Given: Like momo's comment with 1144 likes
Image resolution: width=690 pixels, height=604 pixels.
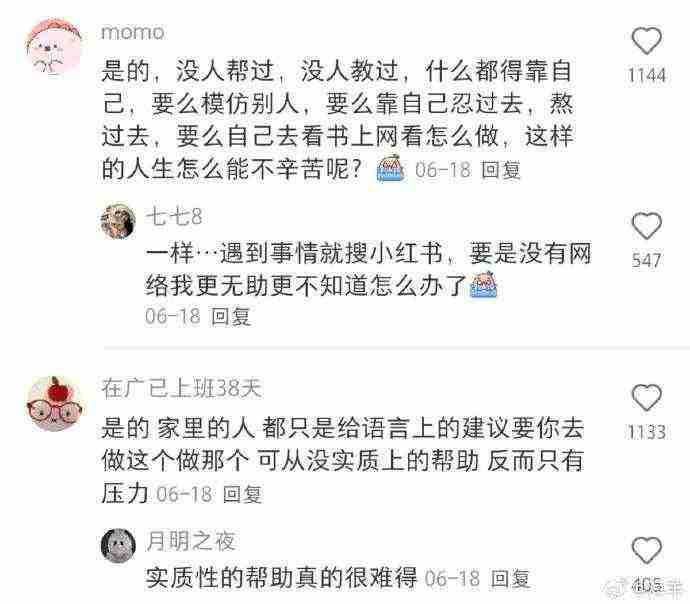Looking at the screenshot, I should coord(646,40).
